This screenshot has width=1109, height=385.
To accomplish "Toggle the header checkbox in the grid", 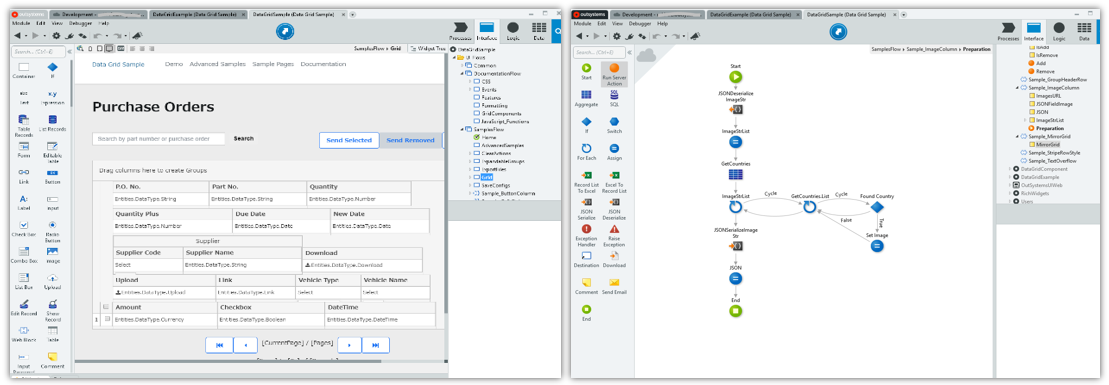I will [106, 307].
